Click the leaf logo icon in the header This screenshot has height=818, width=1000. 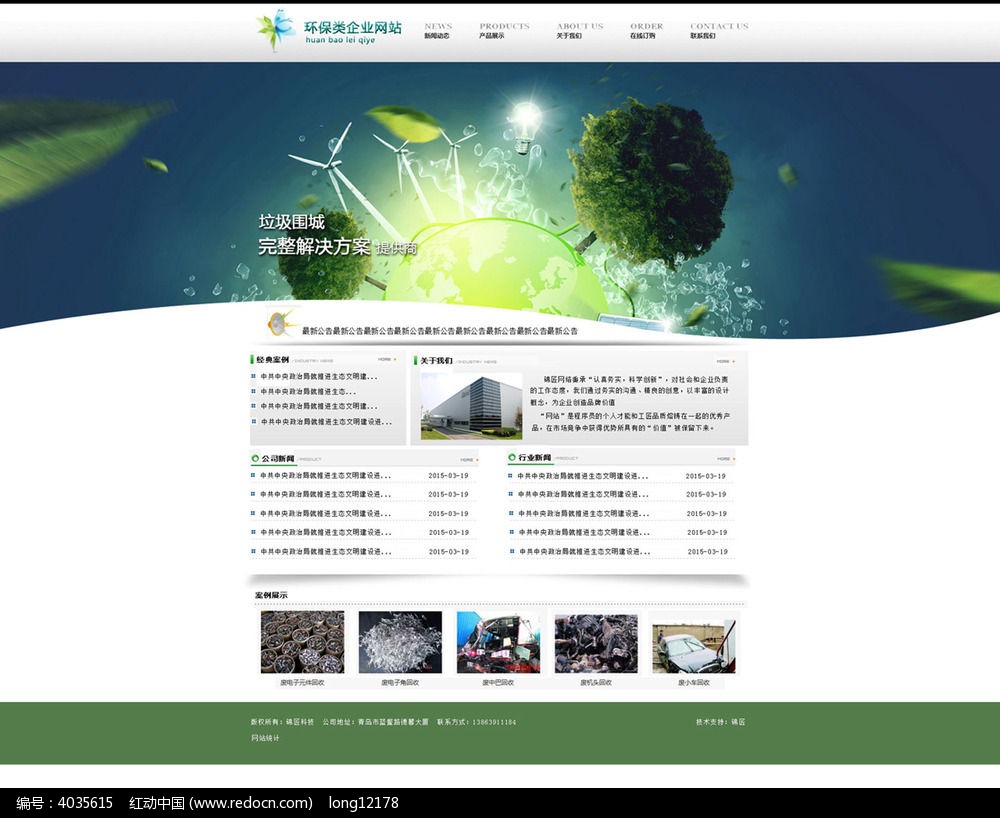point(275,30)
